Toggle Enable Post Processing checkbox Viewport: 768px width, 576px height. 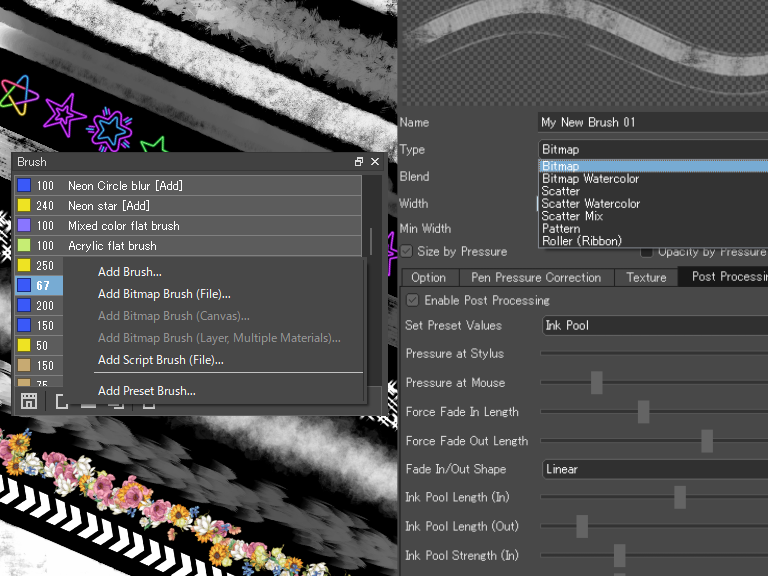[412, 300]
